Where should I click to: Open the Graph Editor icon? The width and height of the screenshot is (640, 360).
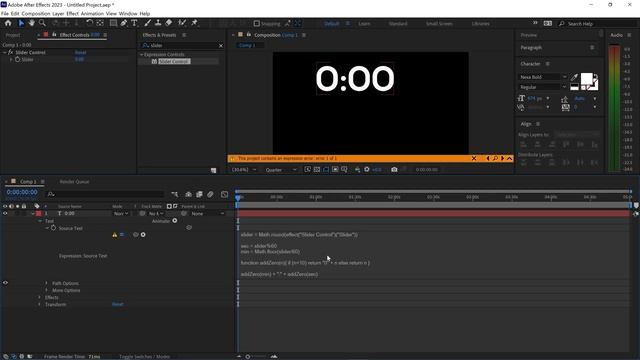(224, 194)
